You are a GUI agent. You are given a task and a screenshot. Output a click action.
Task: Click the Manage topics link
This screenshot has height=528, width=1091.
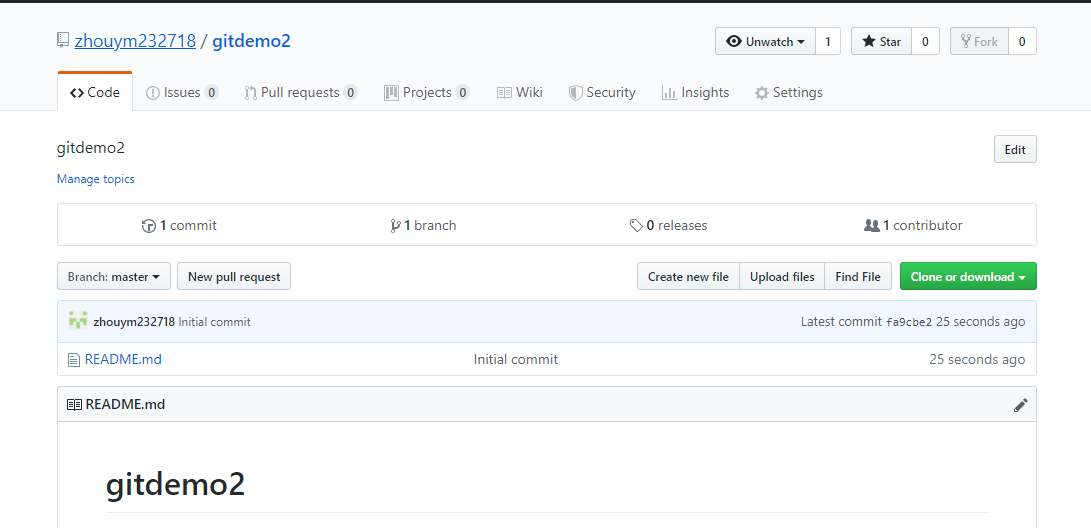95,179
